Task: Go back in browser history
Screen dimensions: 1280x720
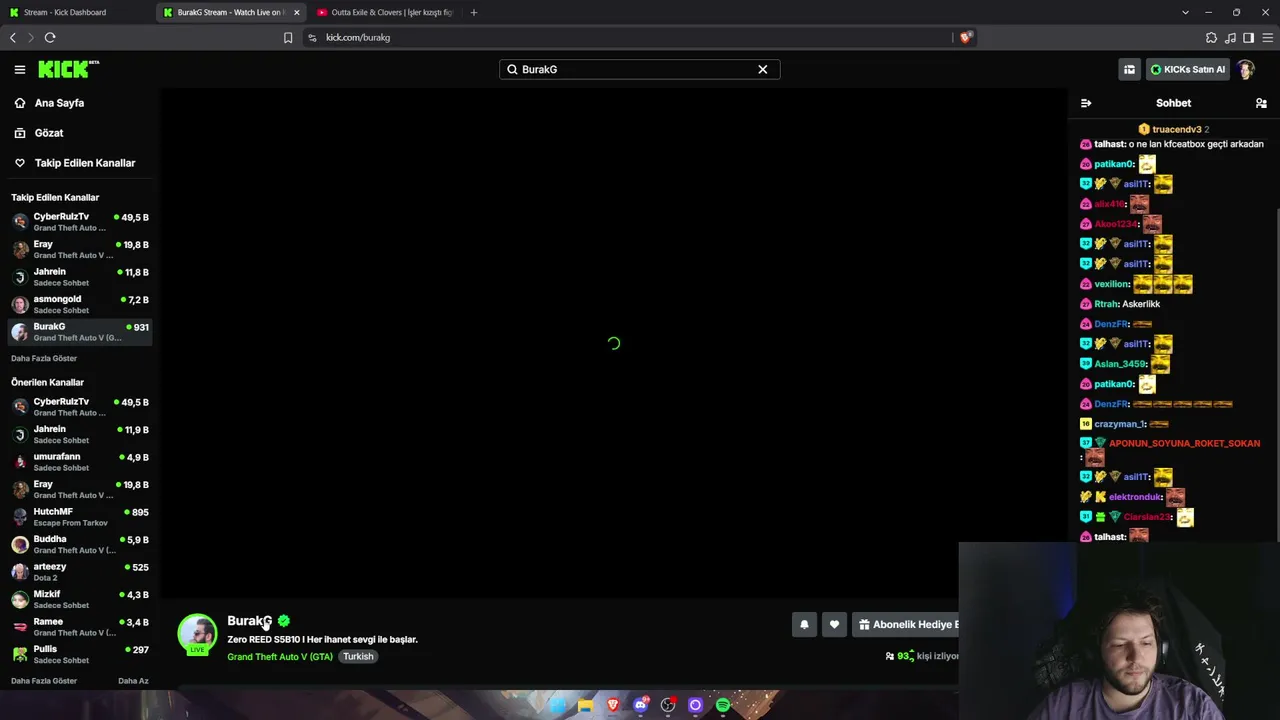Action: [13, 38]
